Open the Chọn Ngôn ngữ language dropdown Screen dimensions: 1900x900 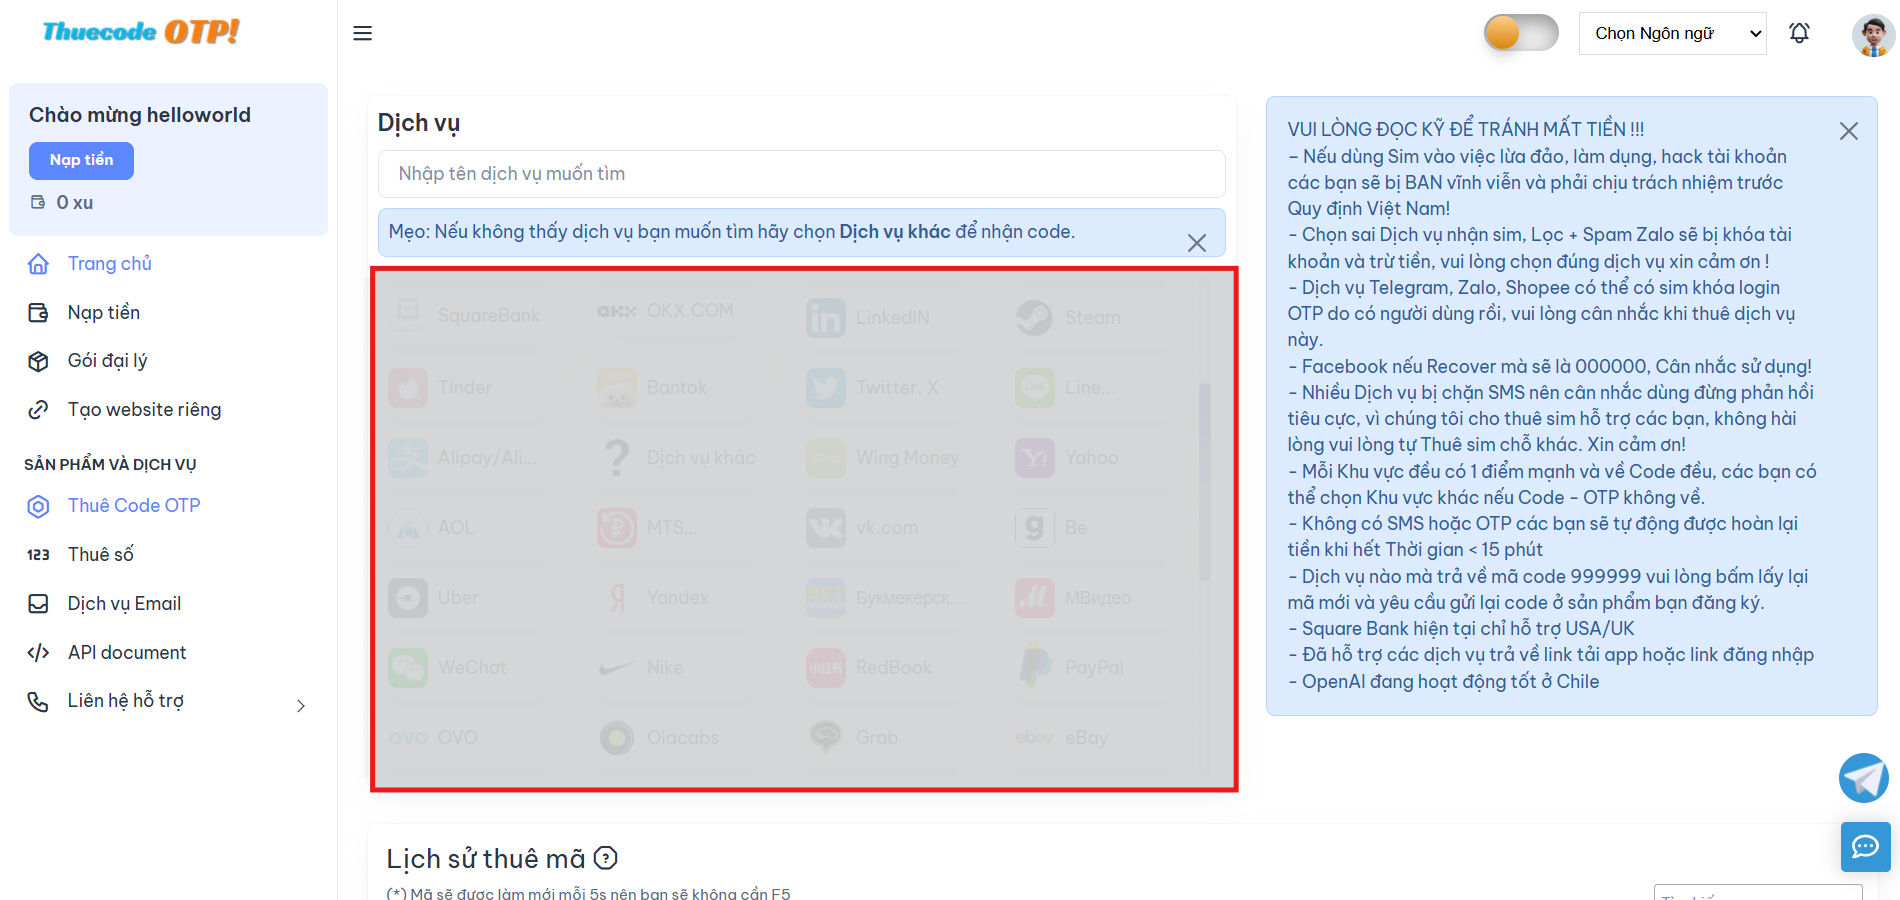click(1673, 33)
